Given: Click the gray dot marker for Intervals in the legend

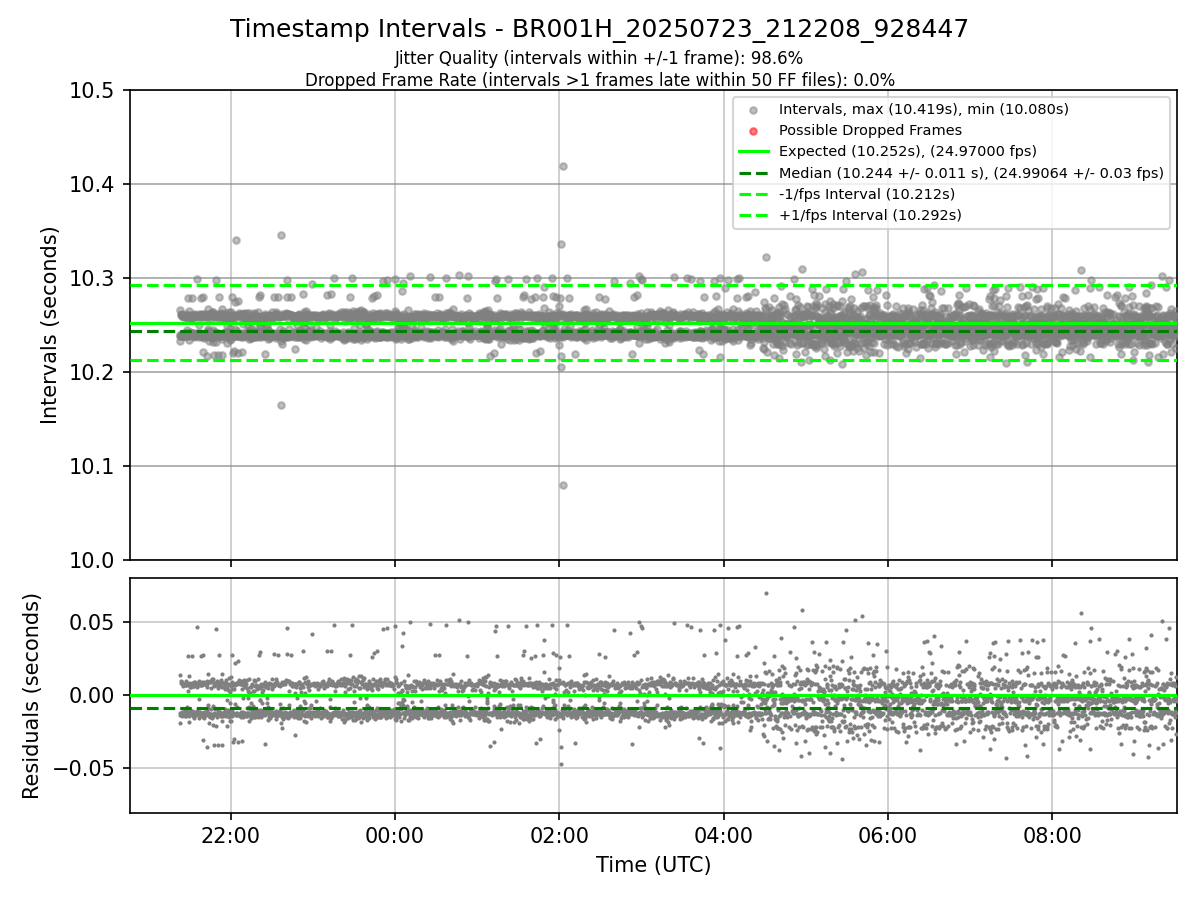Looking at the screenshot, I should pyautogui.click(x=754, y=110).
